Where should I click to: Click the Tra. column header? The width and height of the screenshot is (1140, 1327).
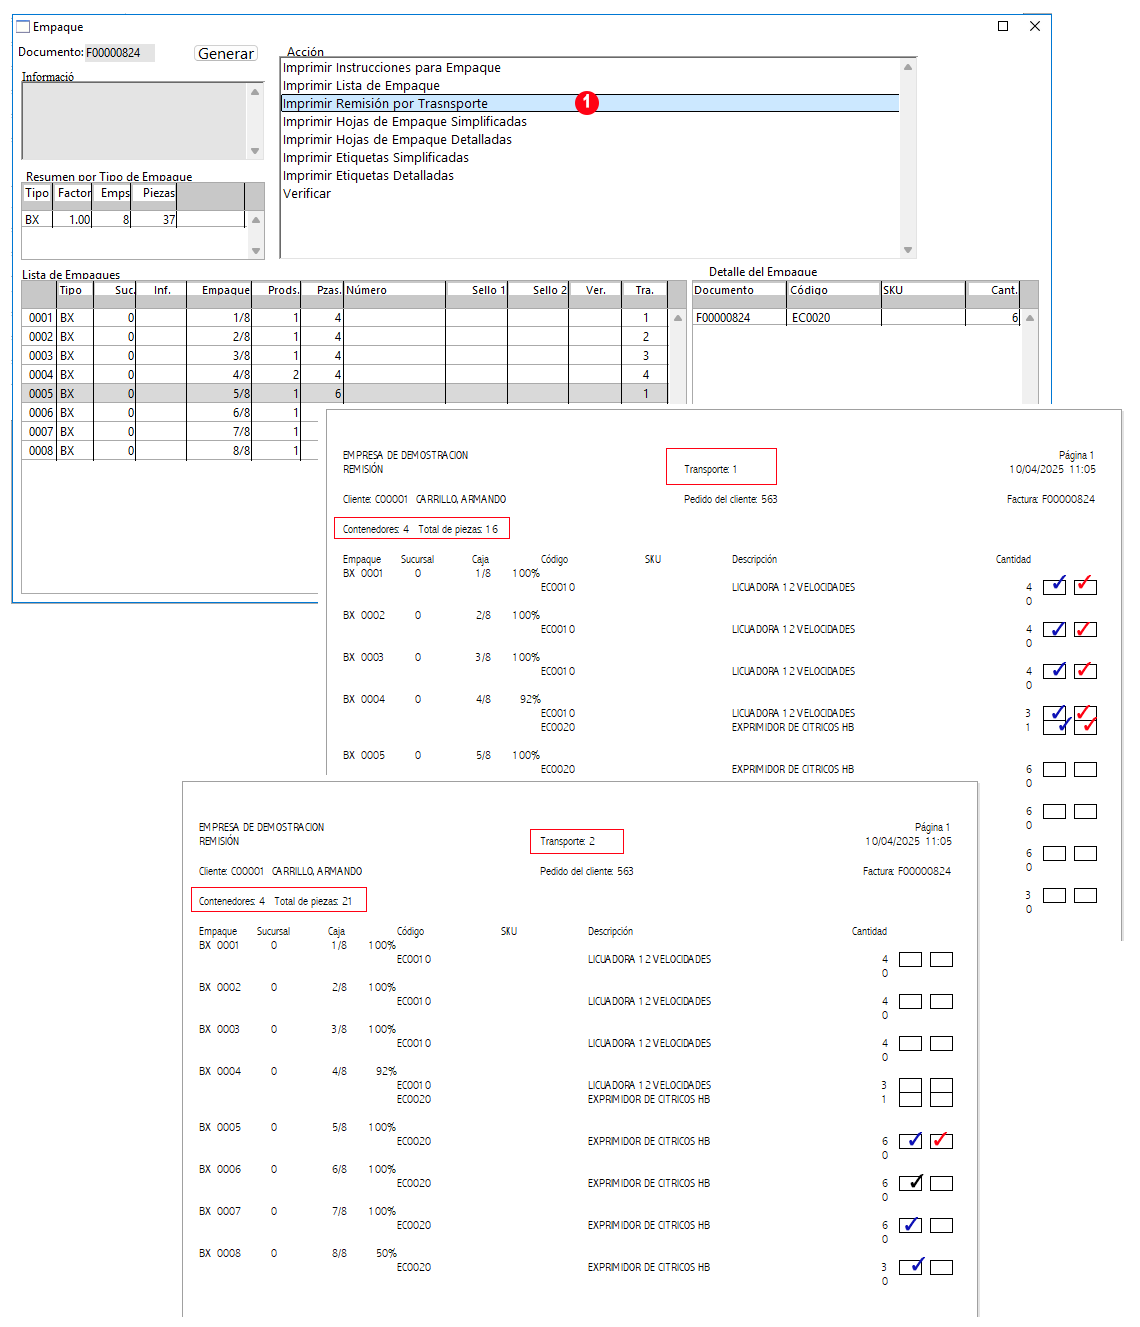point(645,290)
